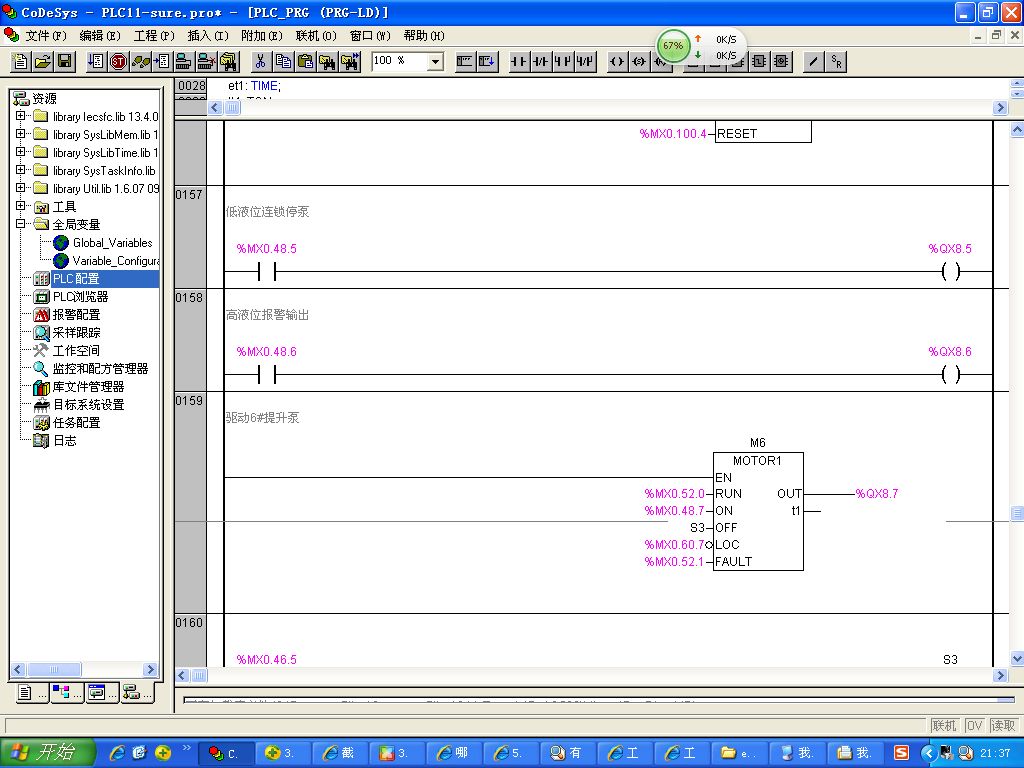Expand the library SysLibMem.lib tree node
Image resolution: width=1024 pixels, height=768 pixels.
[20, 135]
